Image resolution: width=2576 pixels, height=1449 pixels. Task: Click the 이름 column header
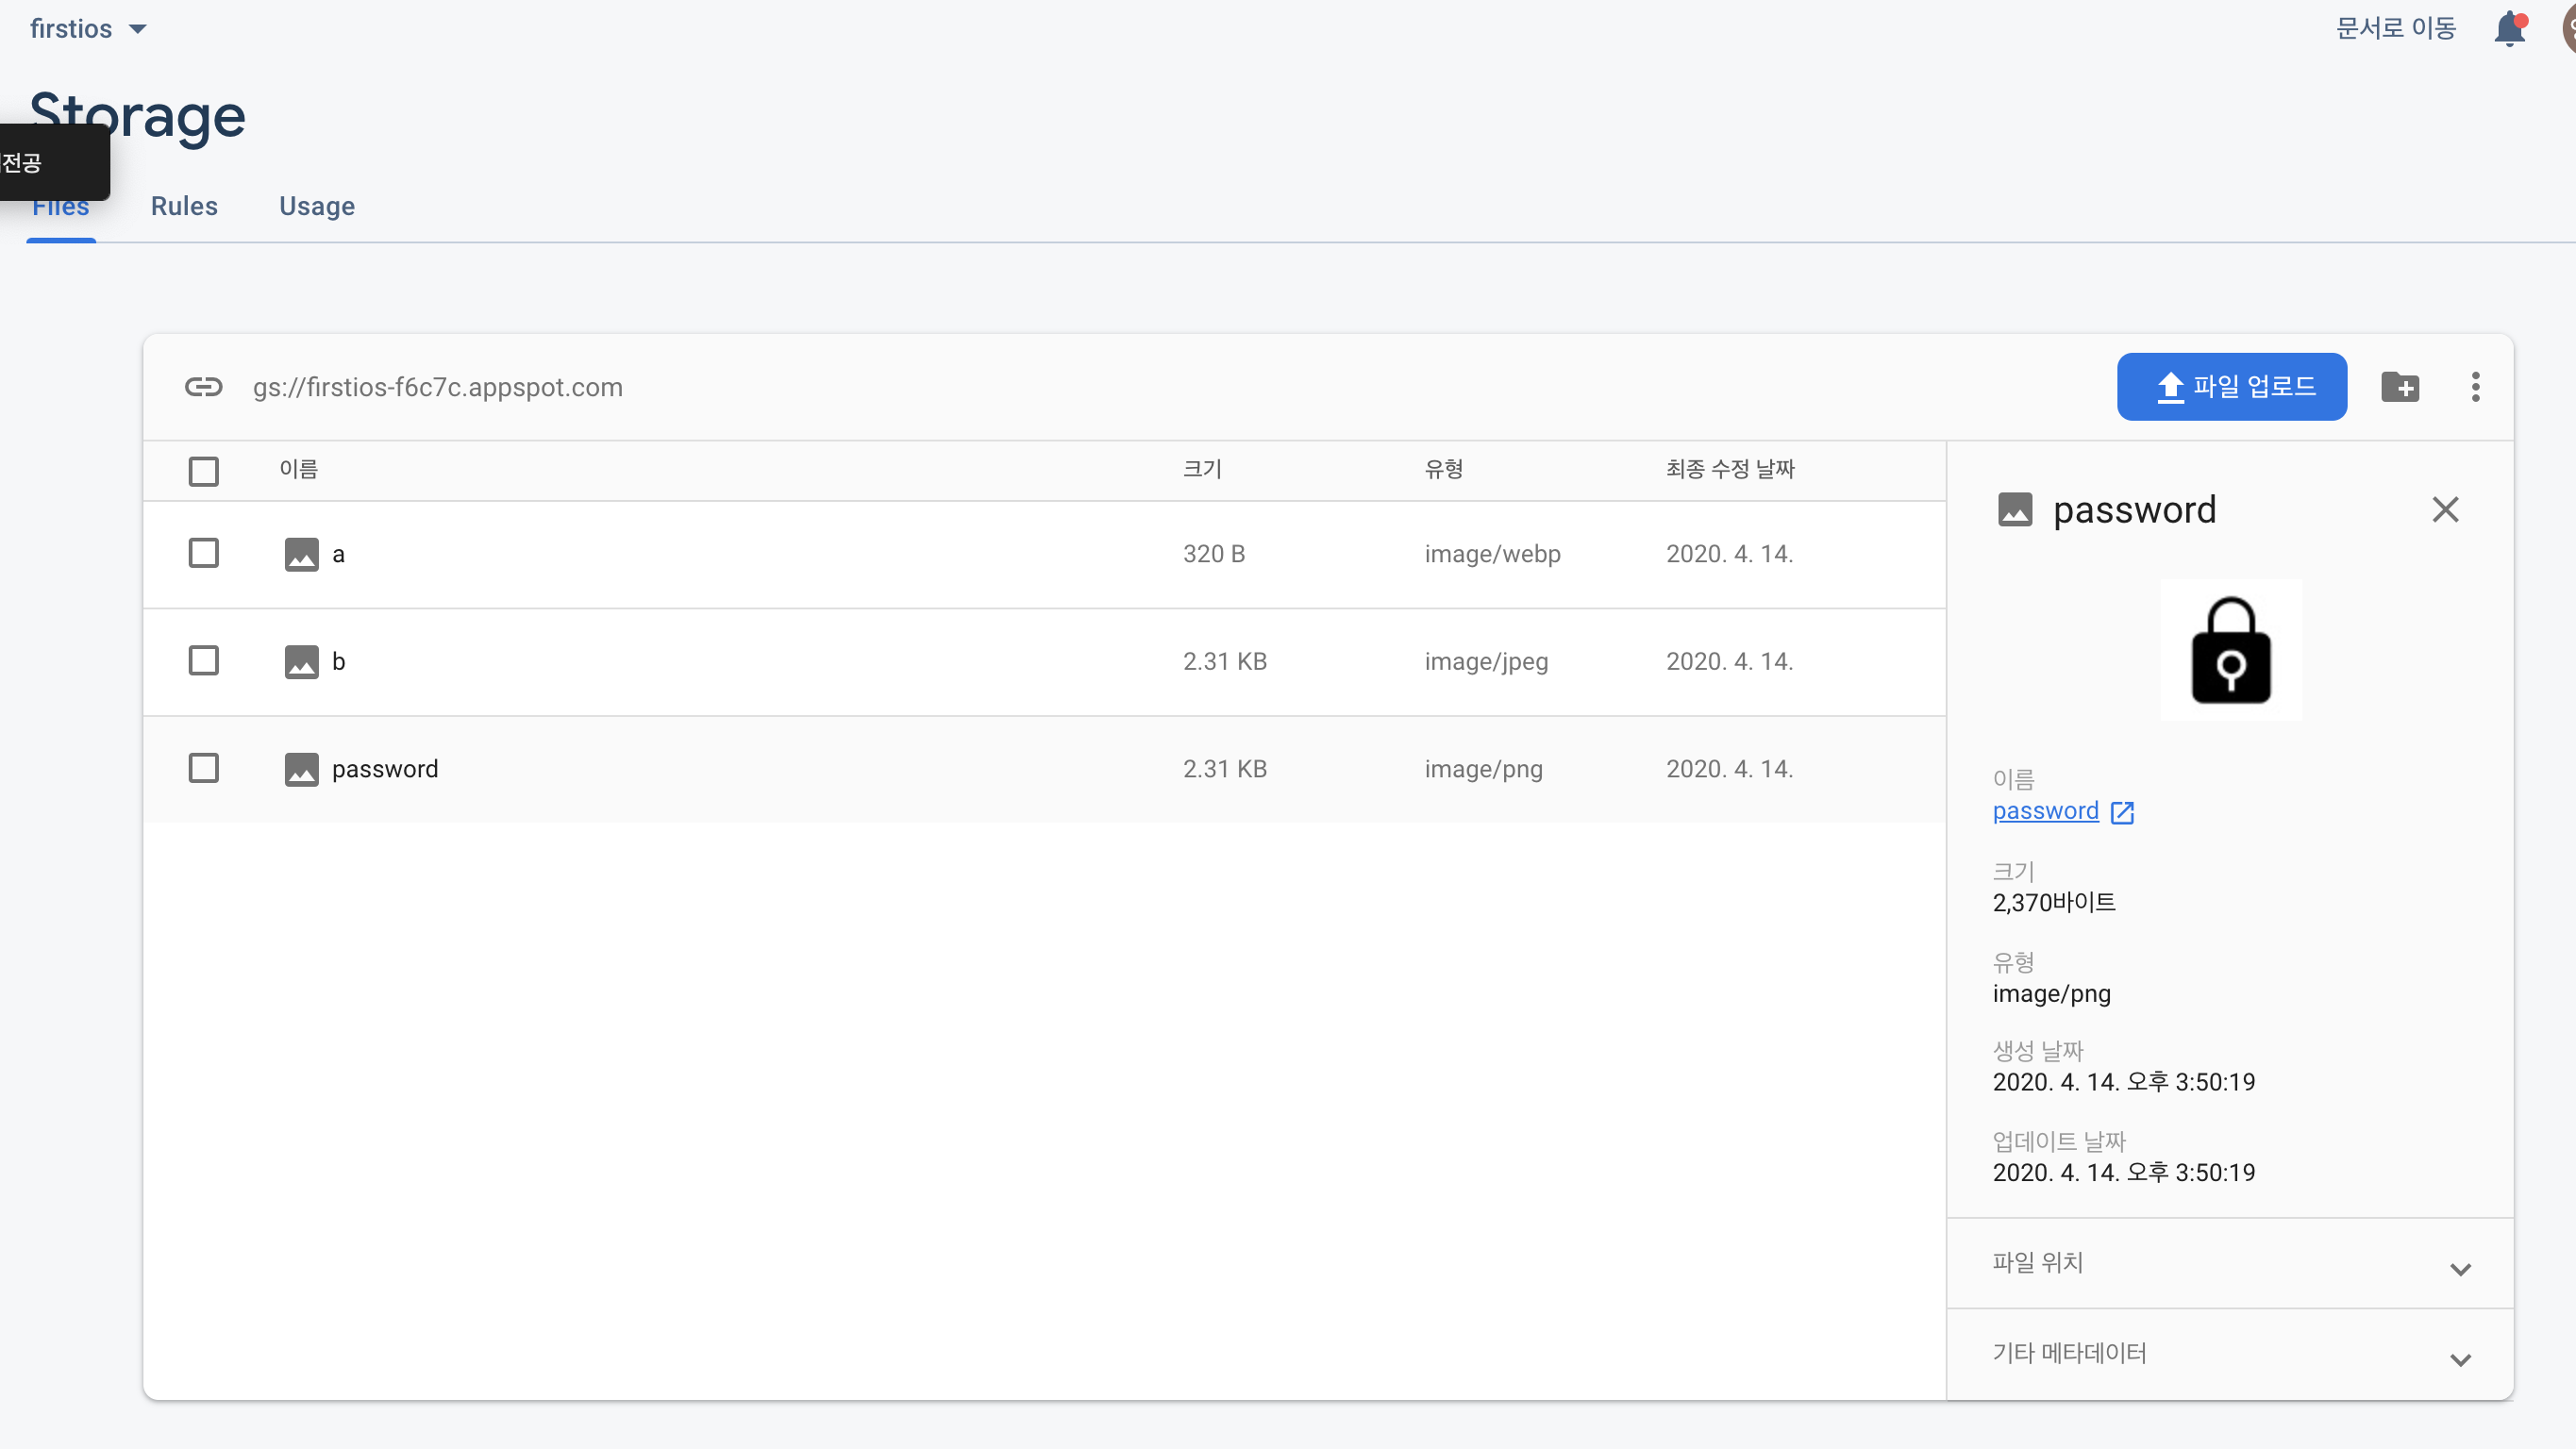(298, 469)
